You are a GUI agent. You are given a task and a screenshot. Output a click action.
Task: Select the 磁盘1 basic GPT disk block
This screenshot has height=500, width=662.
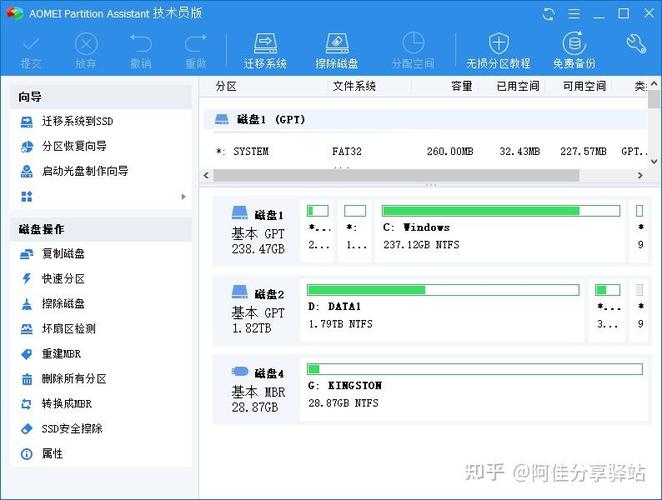(258, 231)
